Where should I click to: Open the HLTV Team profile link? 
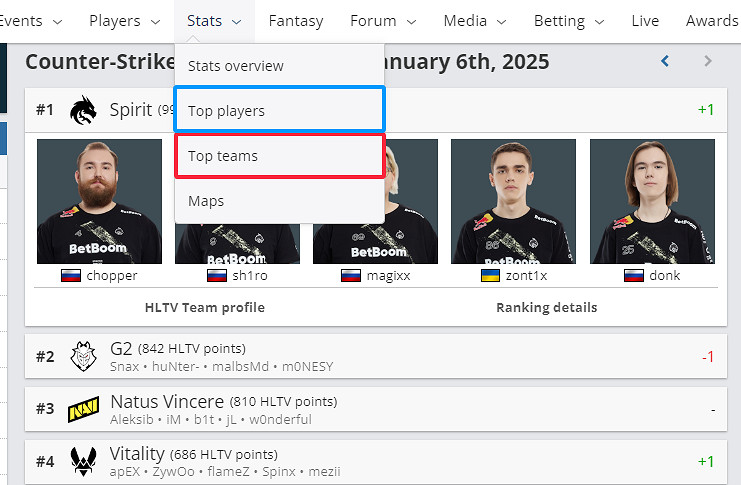tap(205, 307)
